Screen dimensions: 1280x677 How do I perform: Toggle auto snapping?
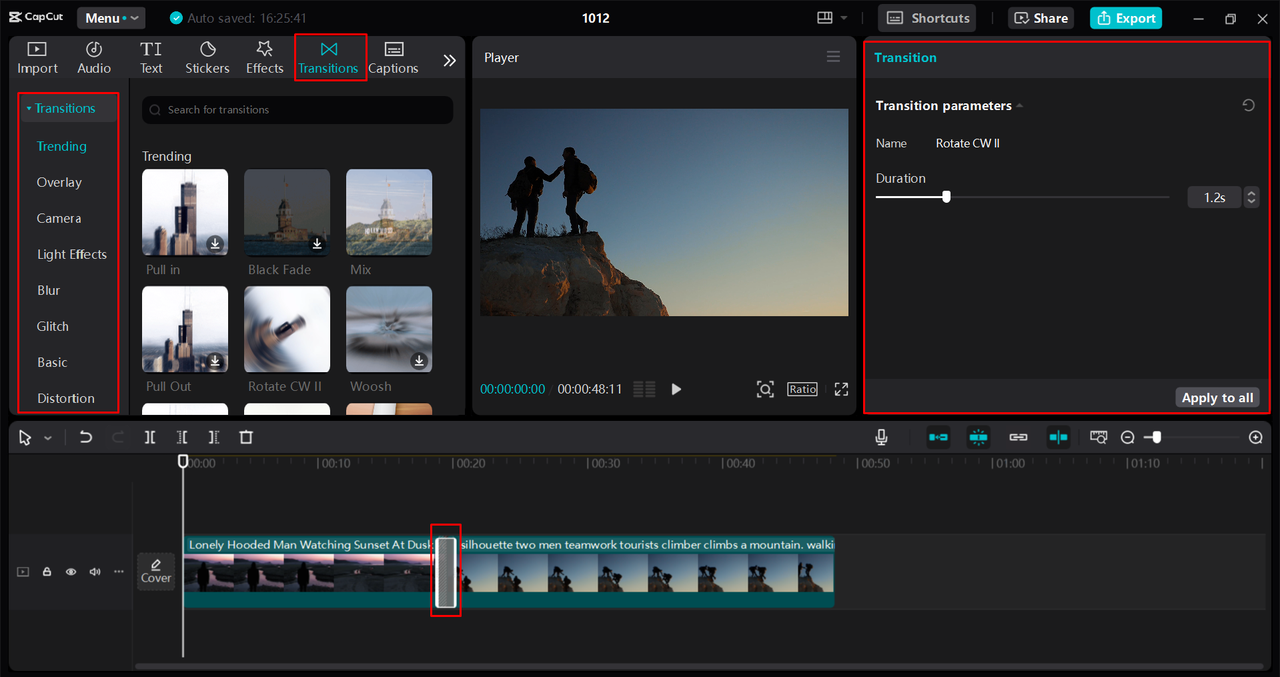978,437
